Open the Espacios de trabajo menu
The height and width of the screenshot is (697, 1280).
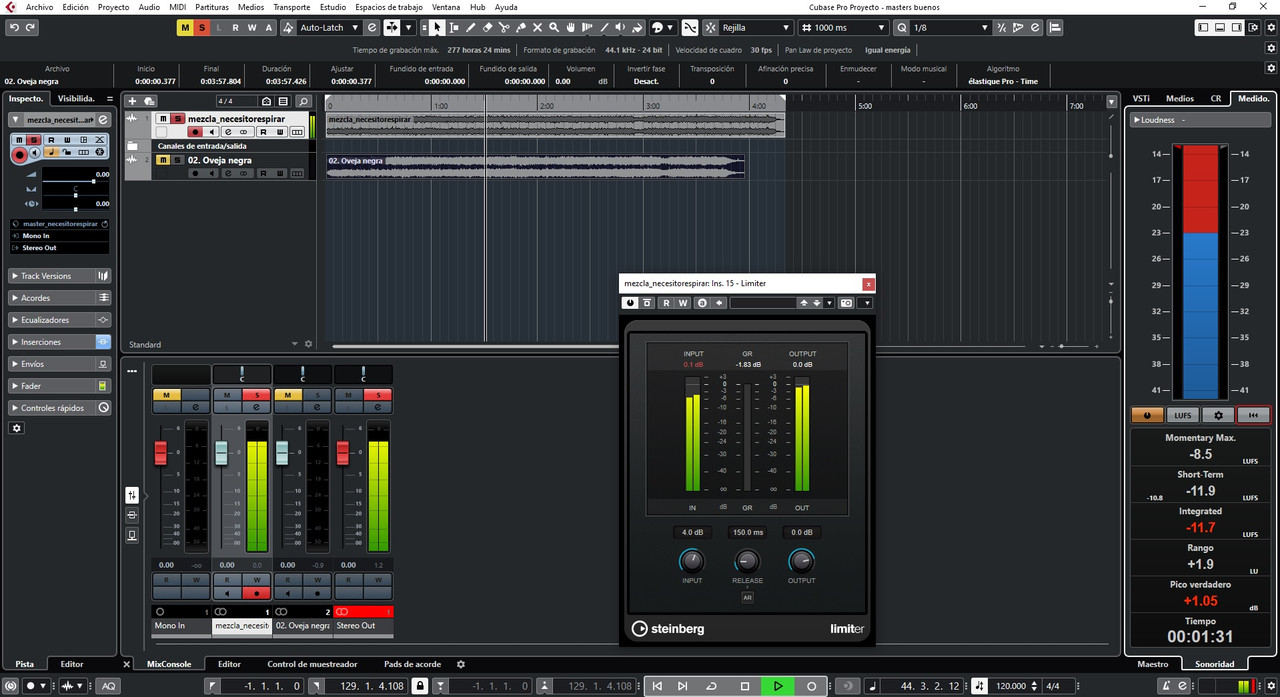click(388, 7)
